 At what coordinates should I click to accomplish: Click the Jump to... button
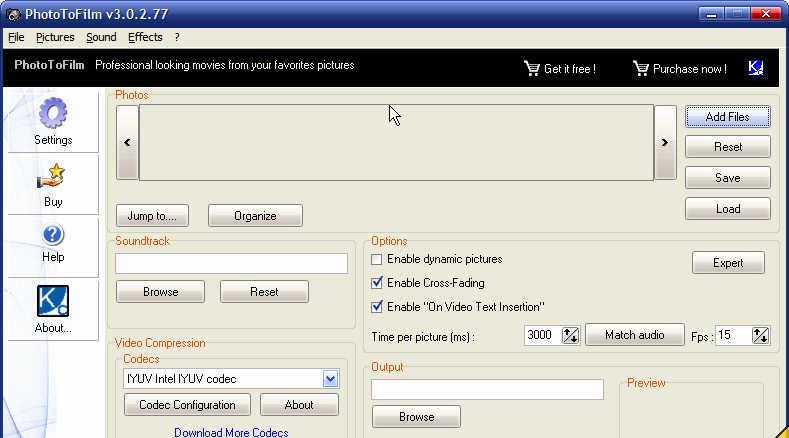pyautogui.click(x=152, y=216)
